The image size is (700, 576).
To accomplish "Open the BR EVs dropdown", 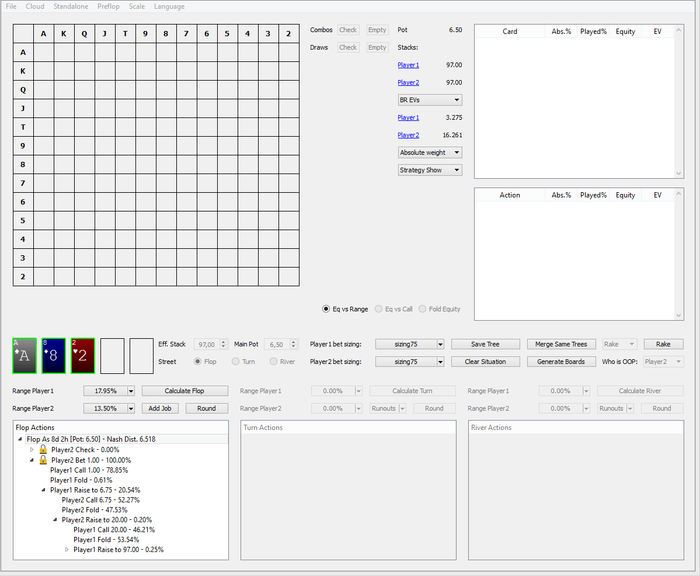I will pyautogui.click(x=430, y=100).
